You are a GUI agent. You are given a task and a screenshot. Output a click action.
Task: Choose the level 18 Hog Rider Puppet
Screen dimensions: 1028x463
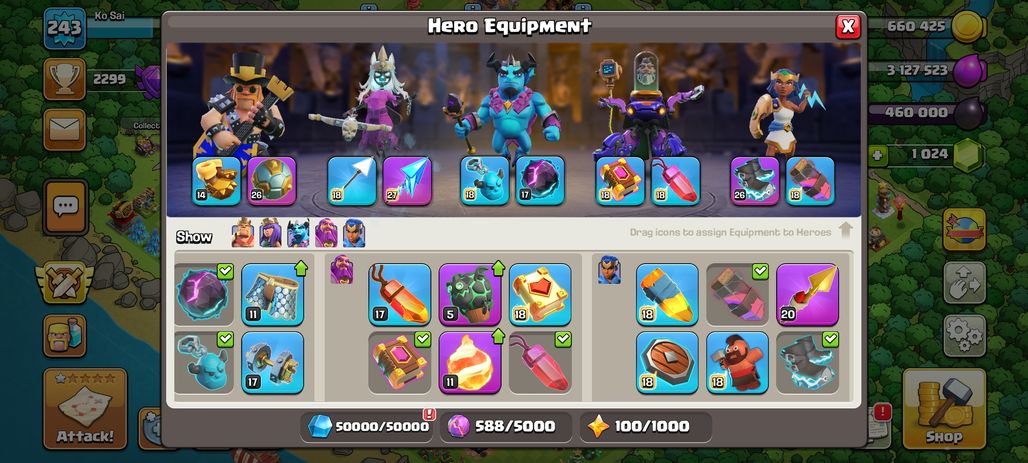(738, 363)
